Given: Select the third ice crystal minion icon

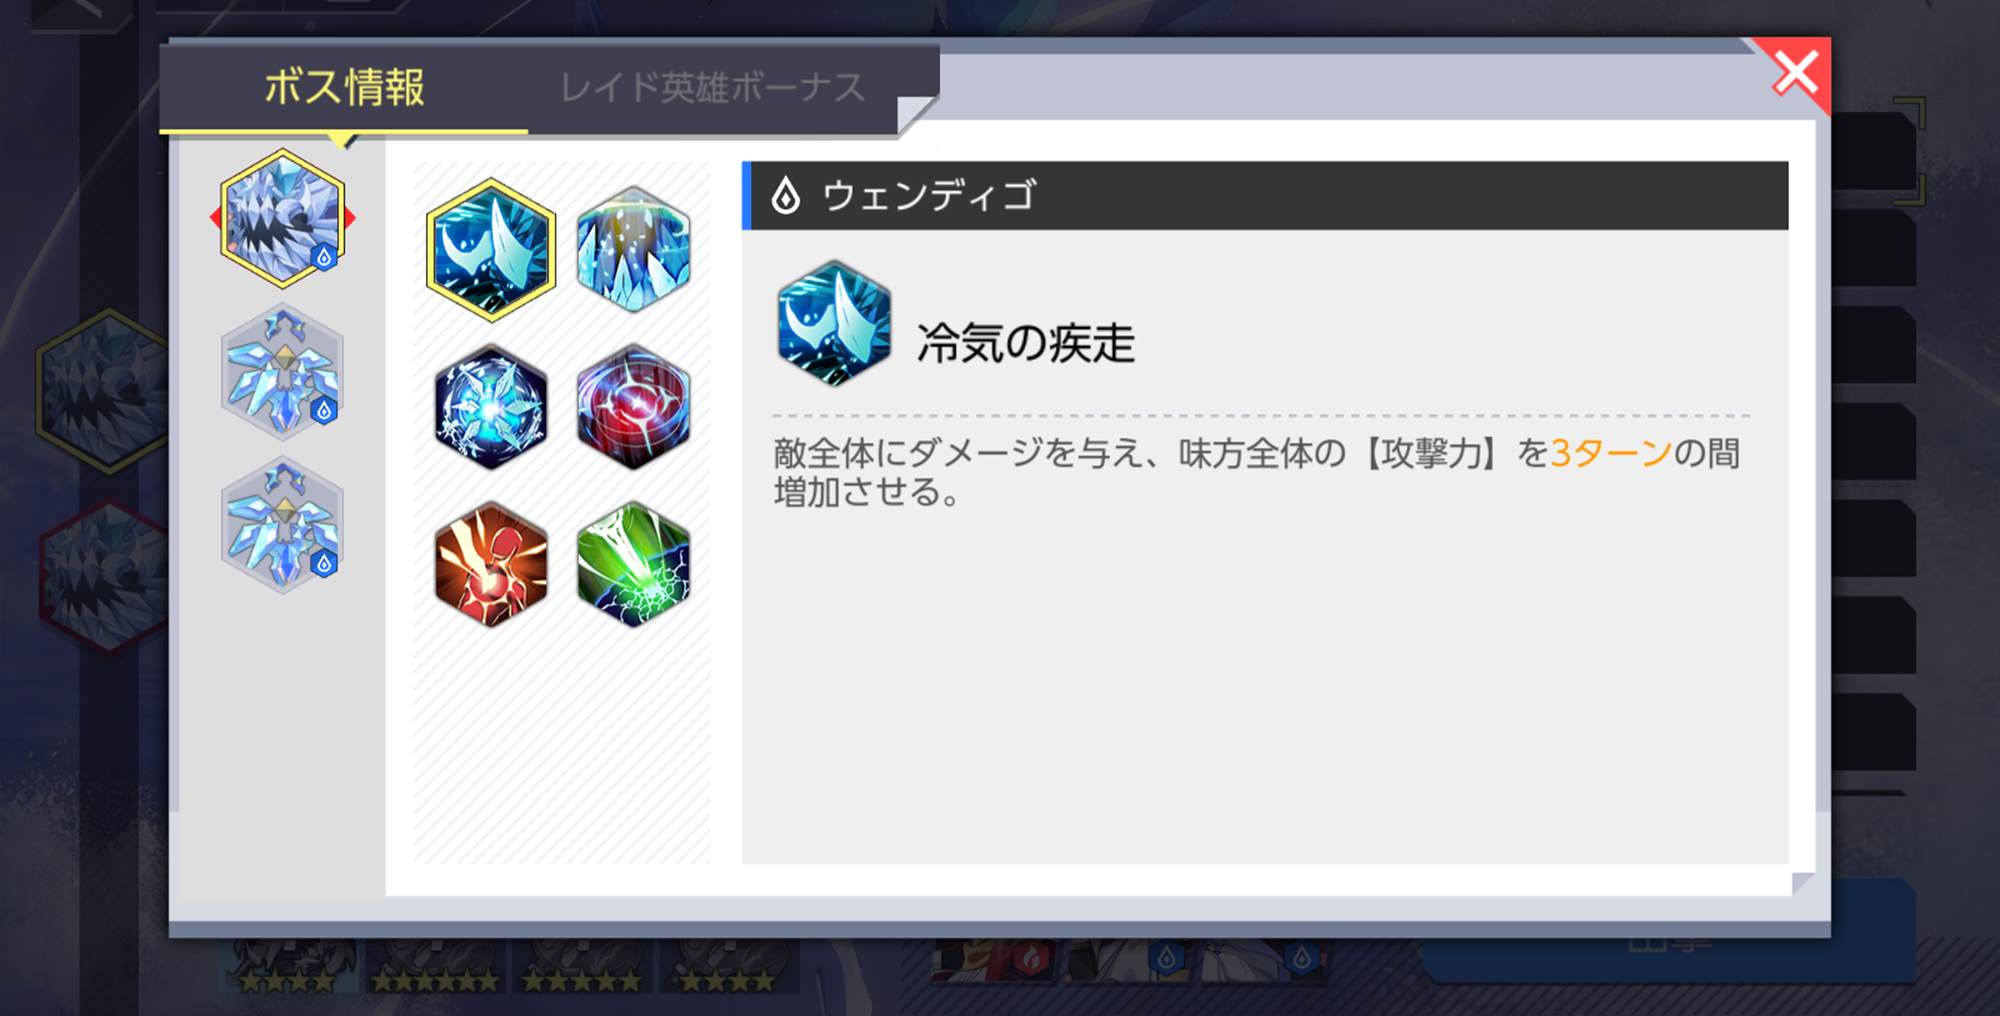Looking at the screenshot, I should [x=282, y=525].
